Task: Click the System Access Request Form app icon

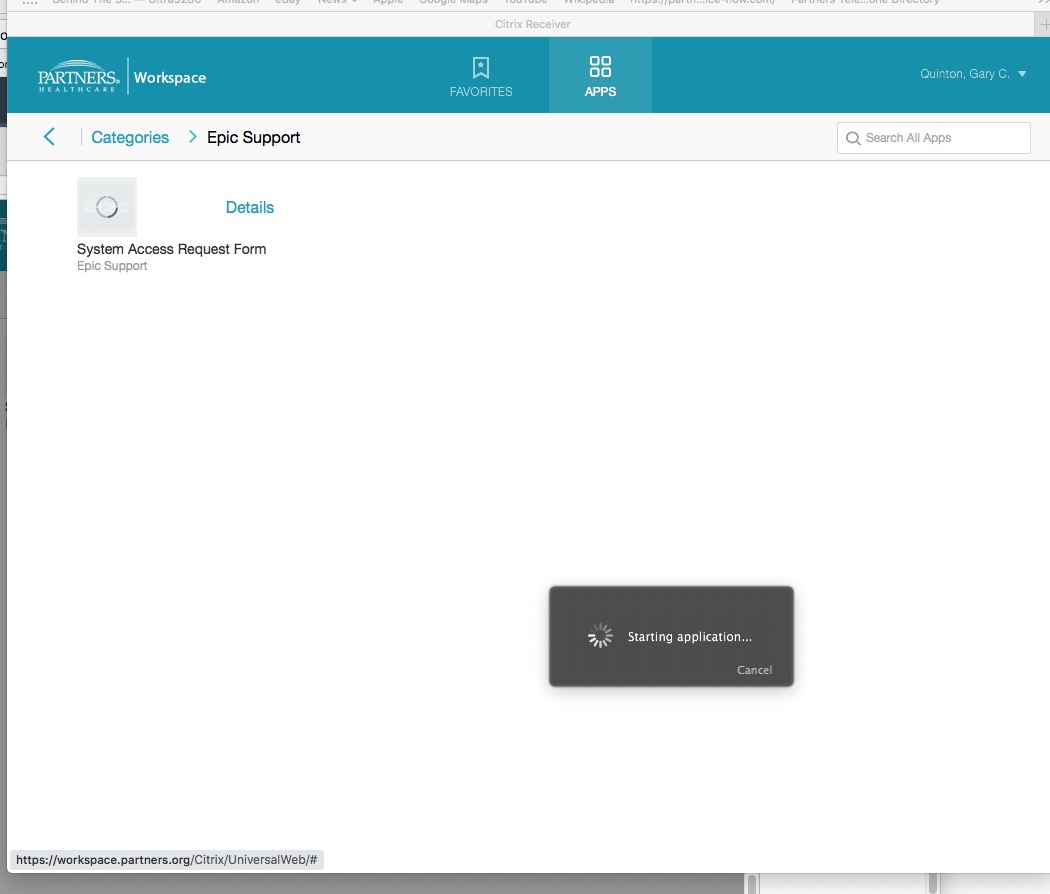Action: coord(107,207)
